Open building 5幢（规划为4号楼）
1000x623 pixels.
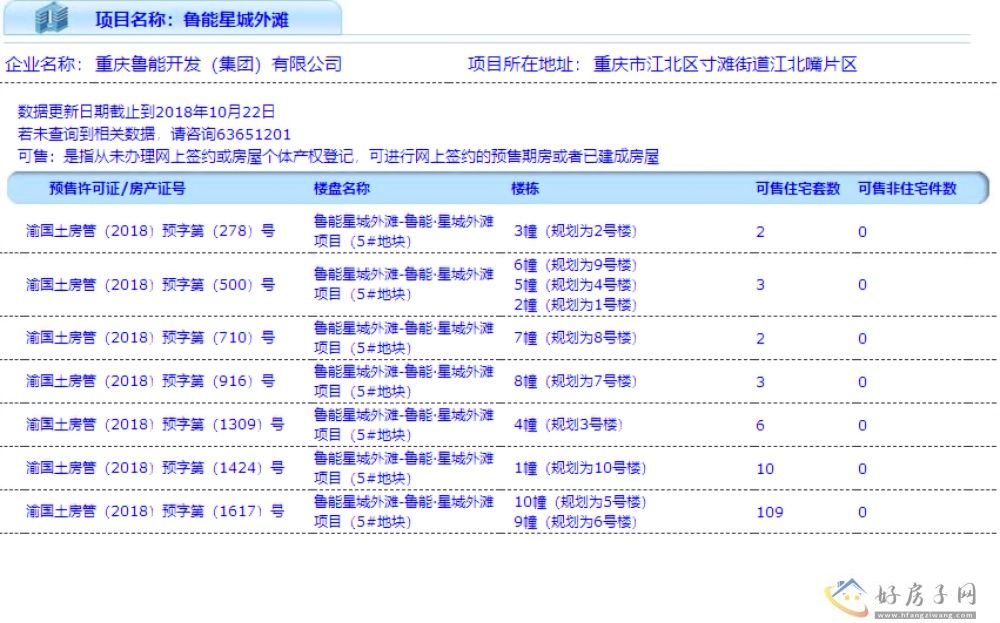coord(575,284)
